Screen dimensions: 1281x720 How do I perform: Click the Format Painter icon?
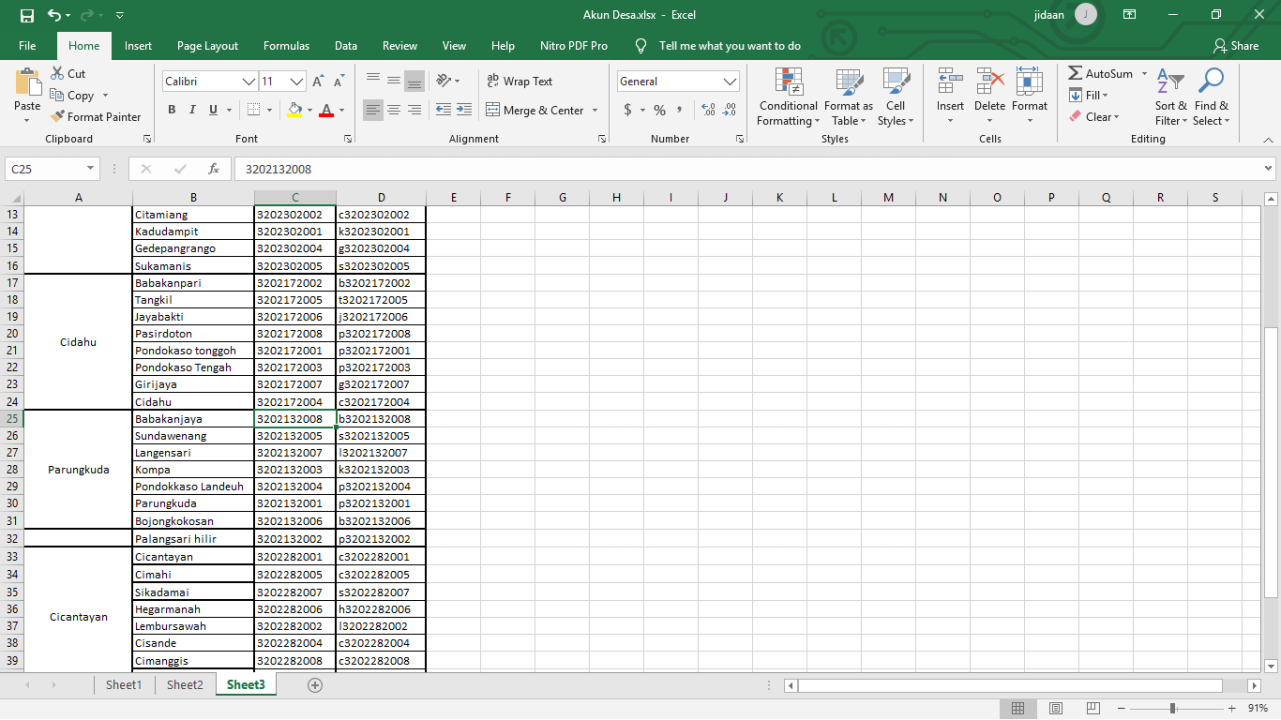tap(58, 117)
